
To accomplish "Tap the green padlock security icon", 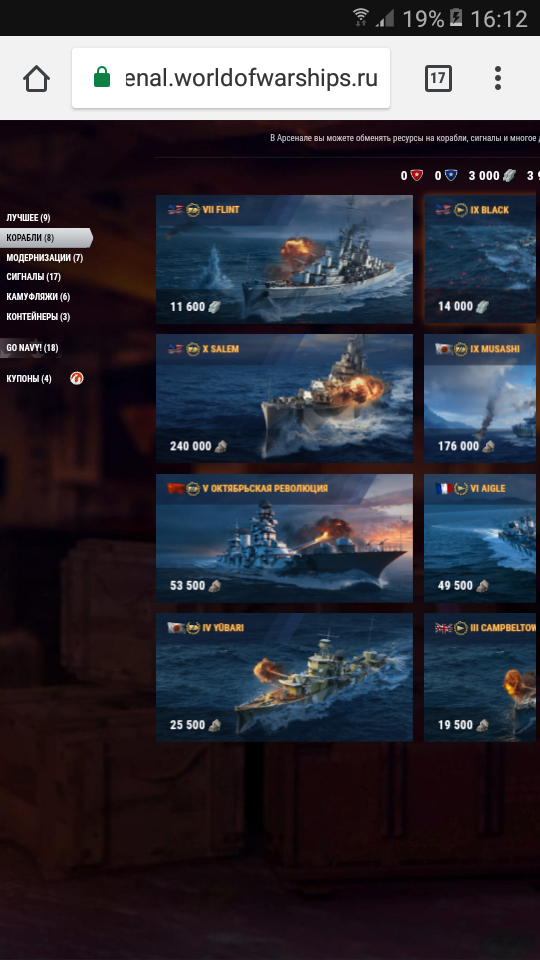I will pyautogui.click(x=102, y=78).
